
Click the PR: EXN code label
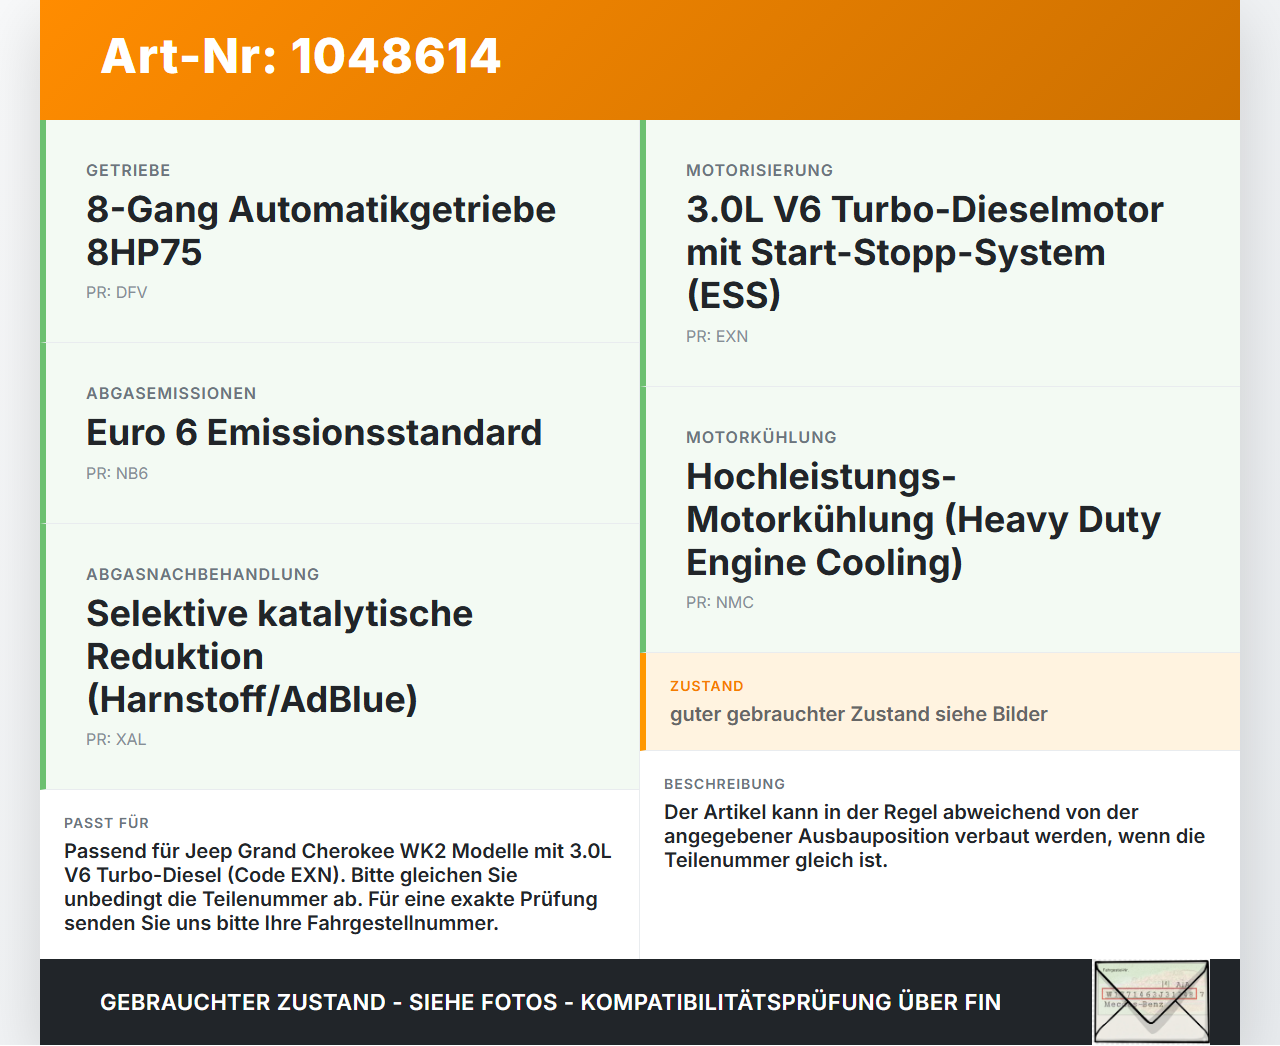[717, 337]
